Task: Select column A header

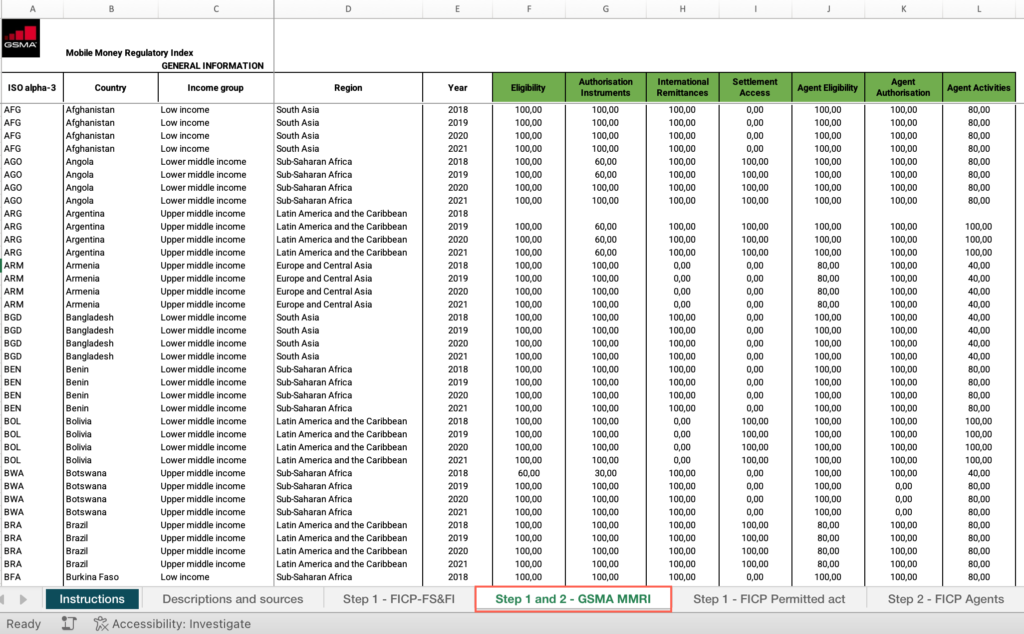Action: coord(32,8)
